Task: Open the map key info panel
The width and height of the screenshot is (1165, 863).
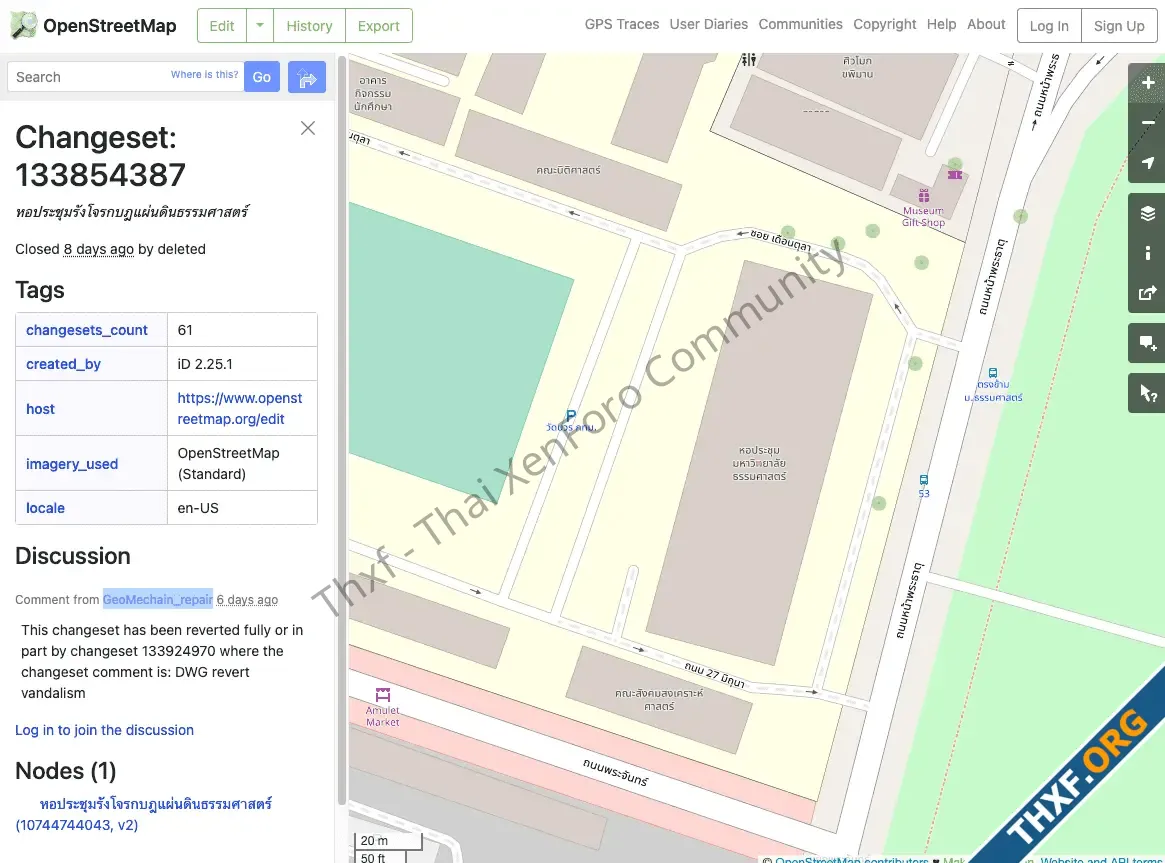Action: click(1148, 253)
